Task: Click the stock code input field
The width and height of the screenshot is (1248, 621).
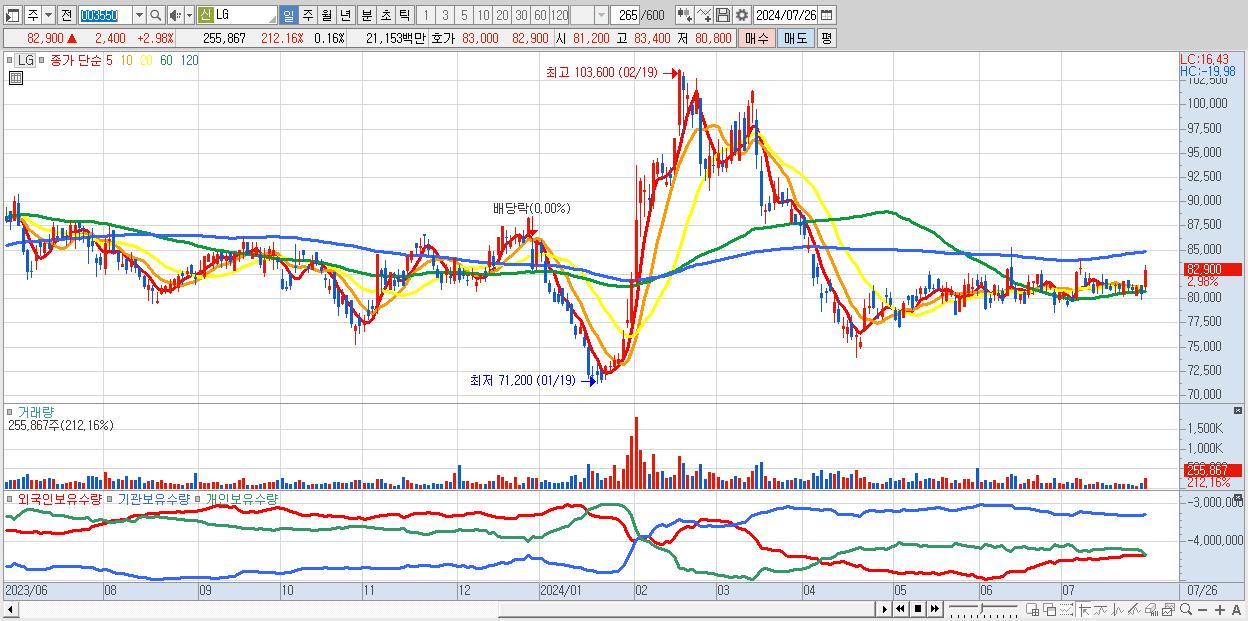Action: [104, 15]
